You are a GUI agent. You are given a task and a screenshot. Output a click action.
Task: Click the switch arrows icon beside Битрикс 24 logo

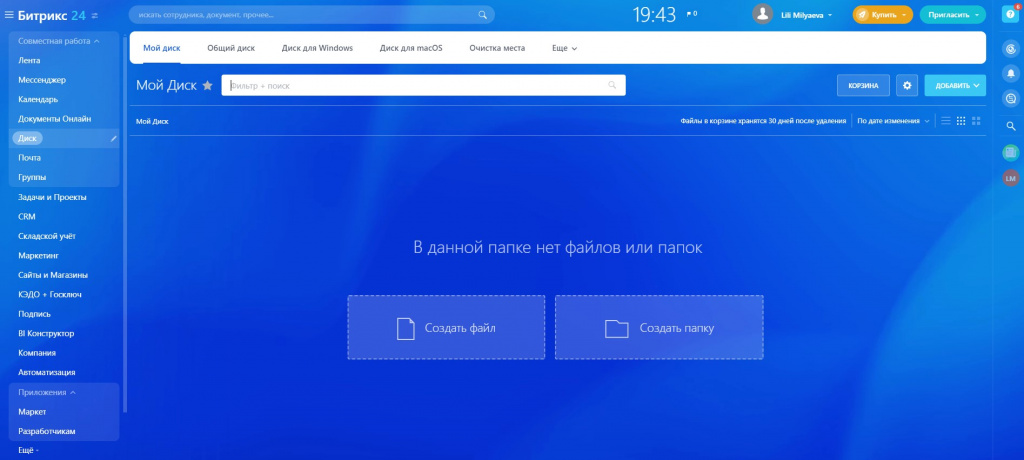95,15
